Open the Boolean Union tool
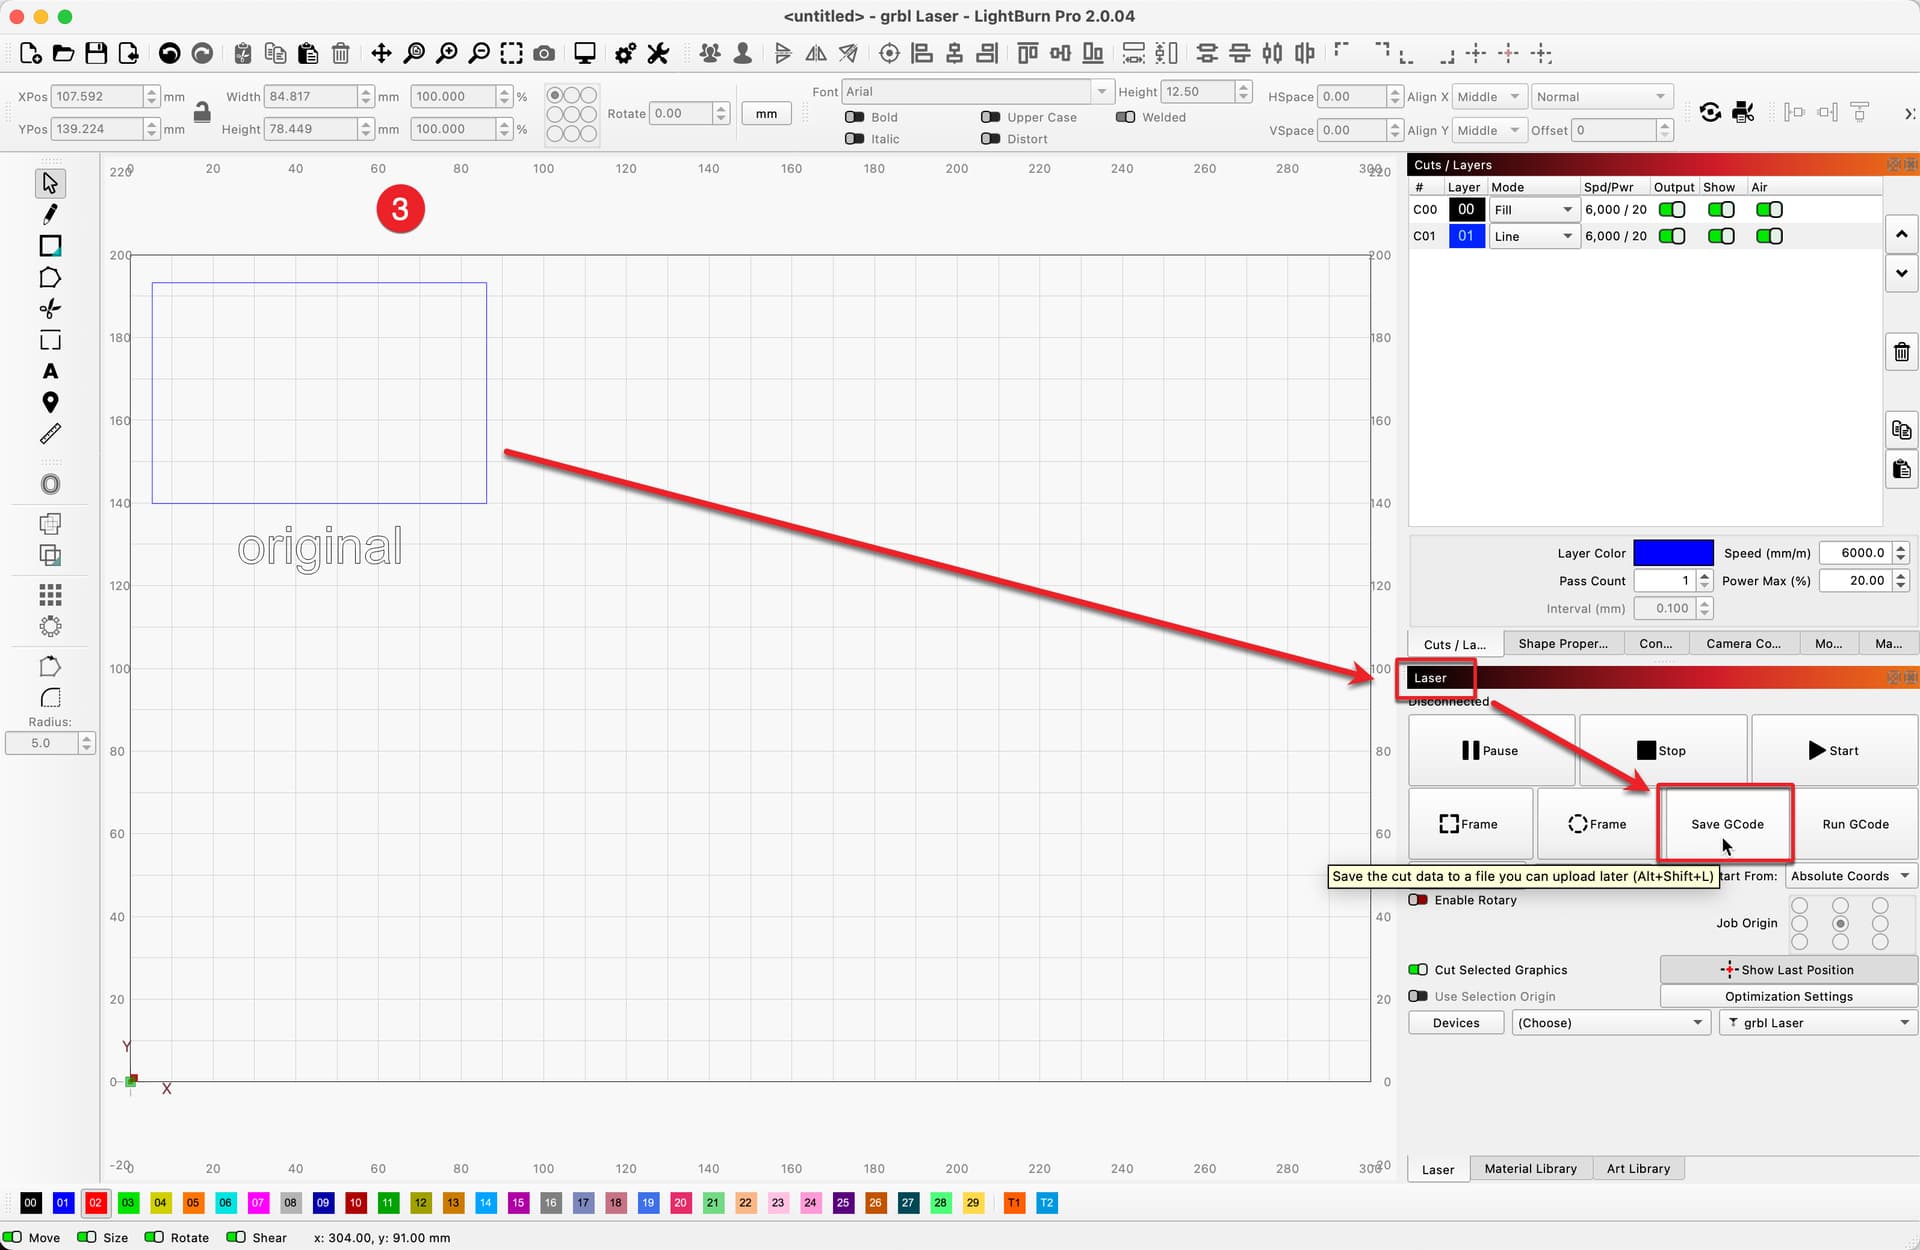The height and width of the screenshot is (1250, 1920). pyautogui.click(x=50, y=523)
